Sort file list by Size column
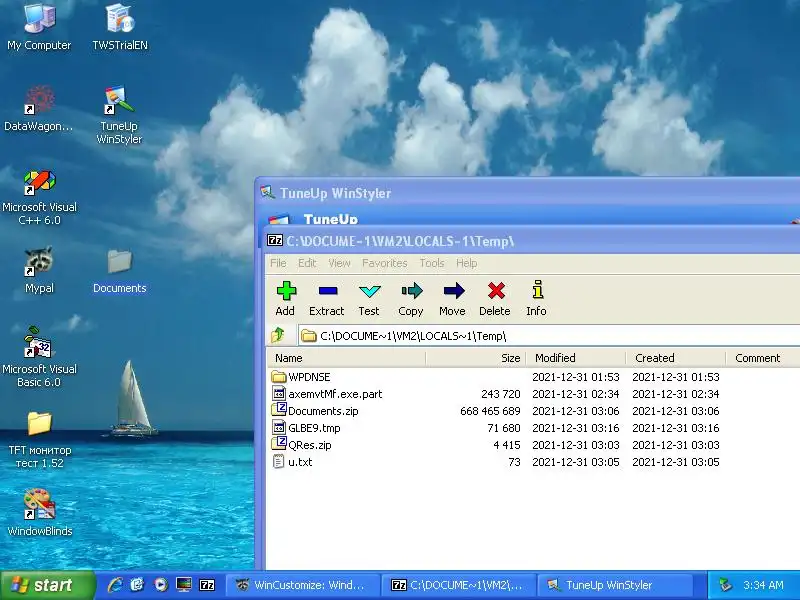 [x=476, y=358]
